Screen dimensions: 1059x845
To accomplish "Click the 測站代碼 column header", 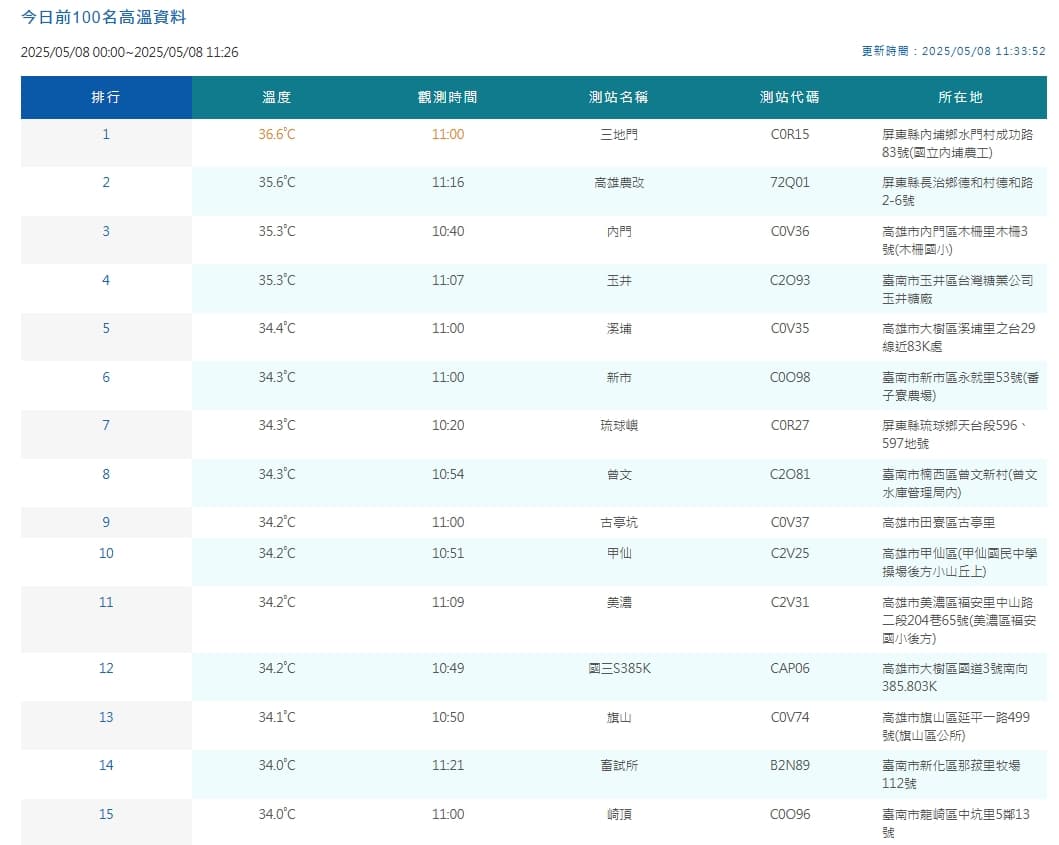I will [790, 97].
